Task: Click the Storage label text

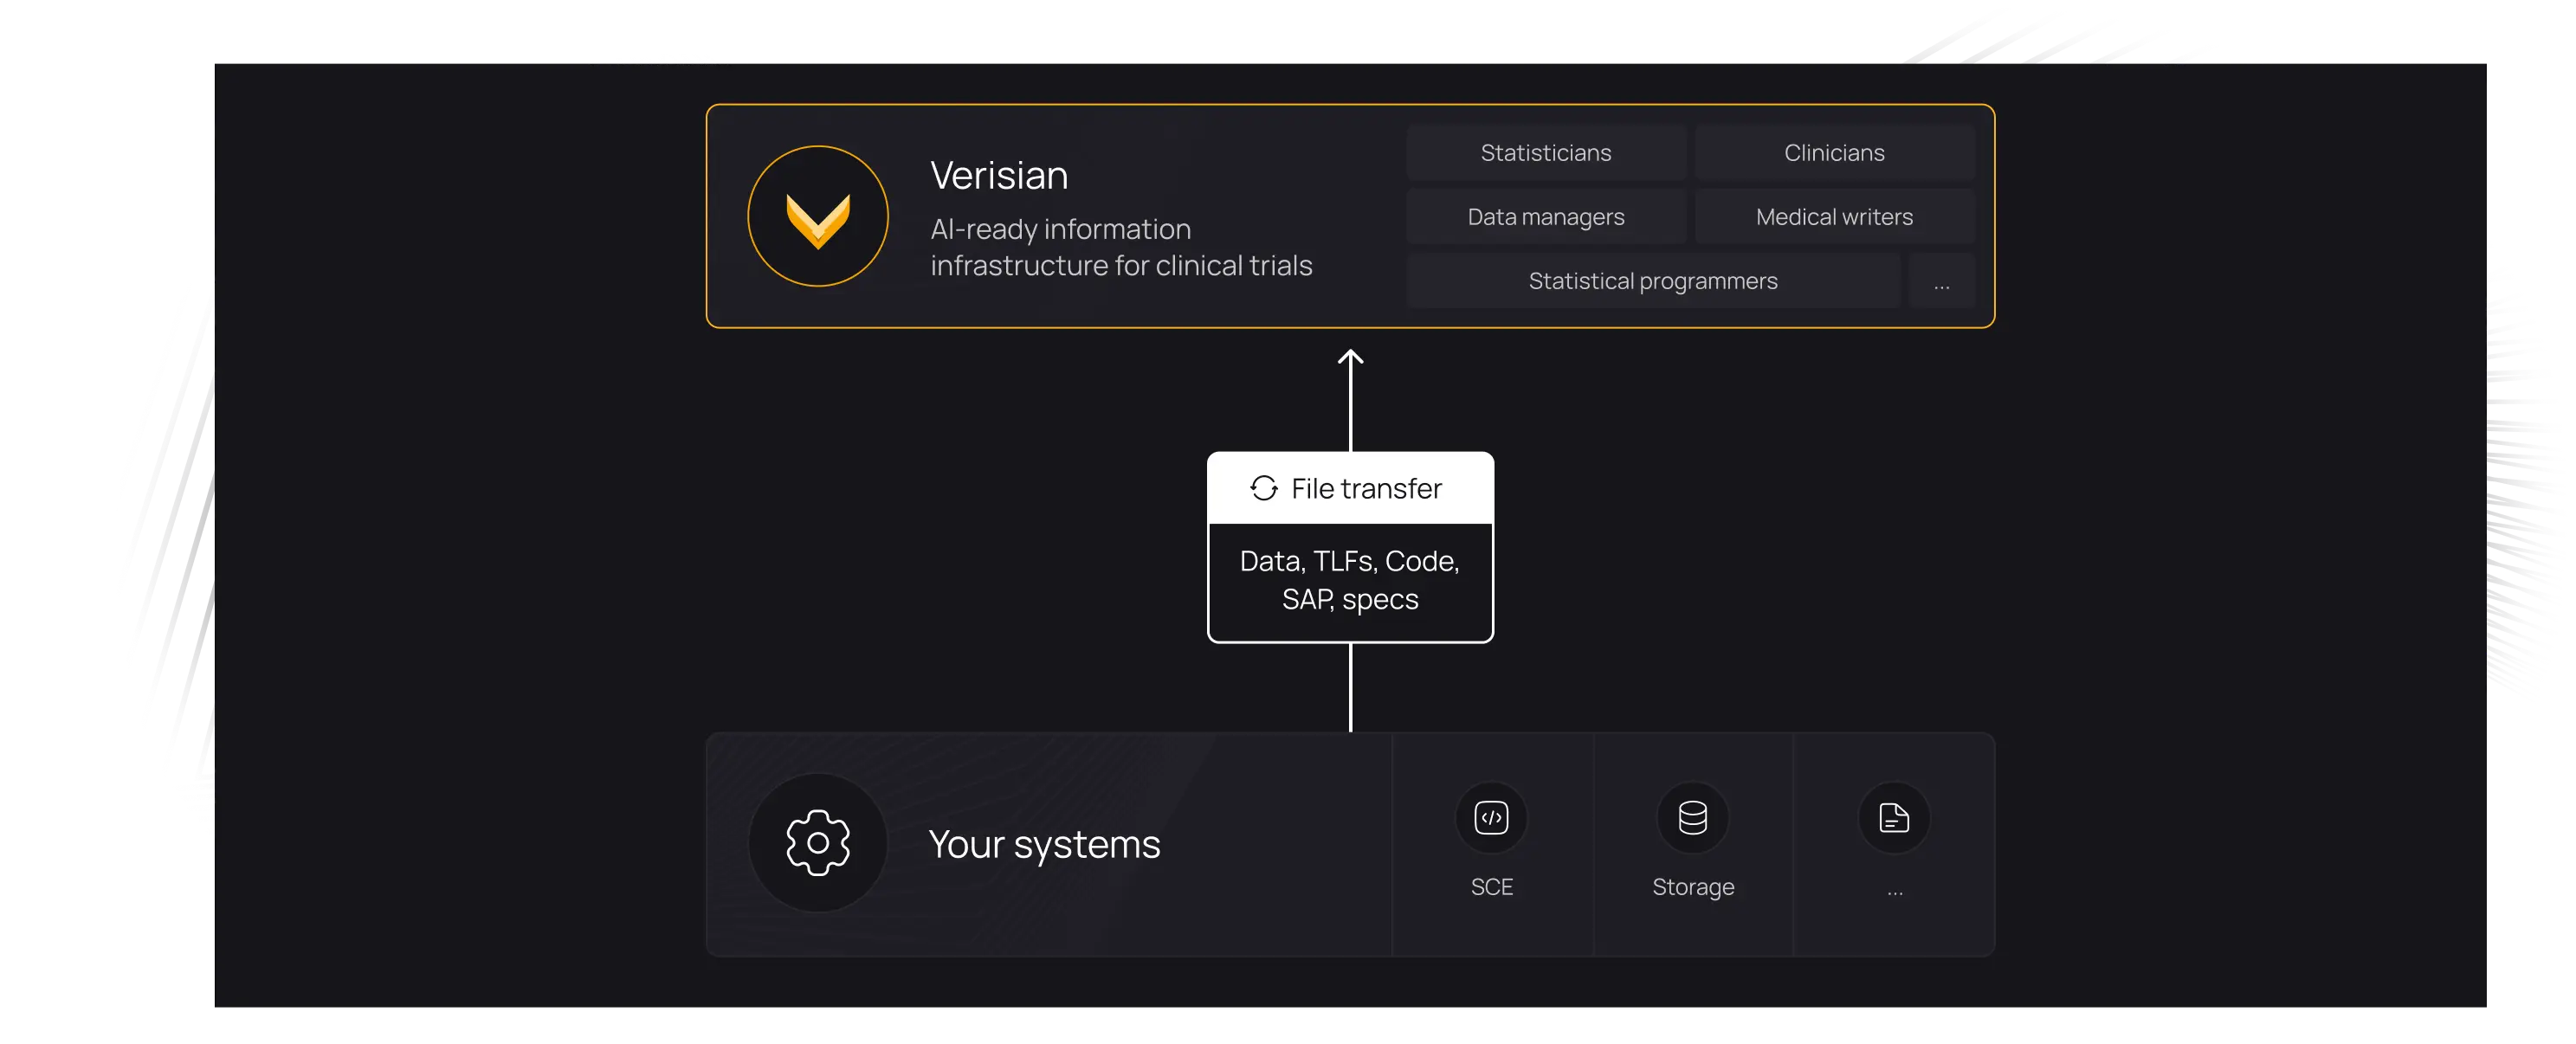Action: pyautogui.click(x=1692, y=887)
